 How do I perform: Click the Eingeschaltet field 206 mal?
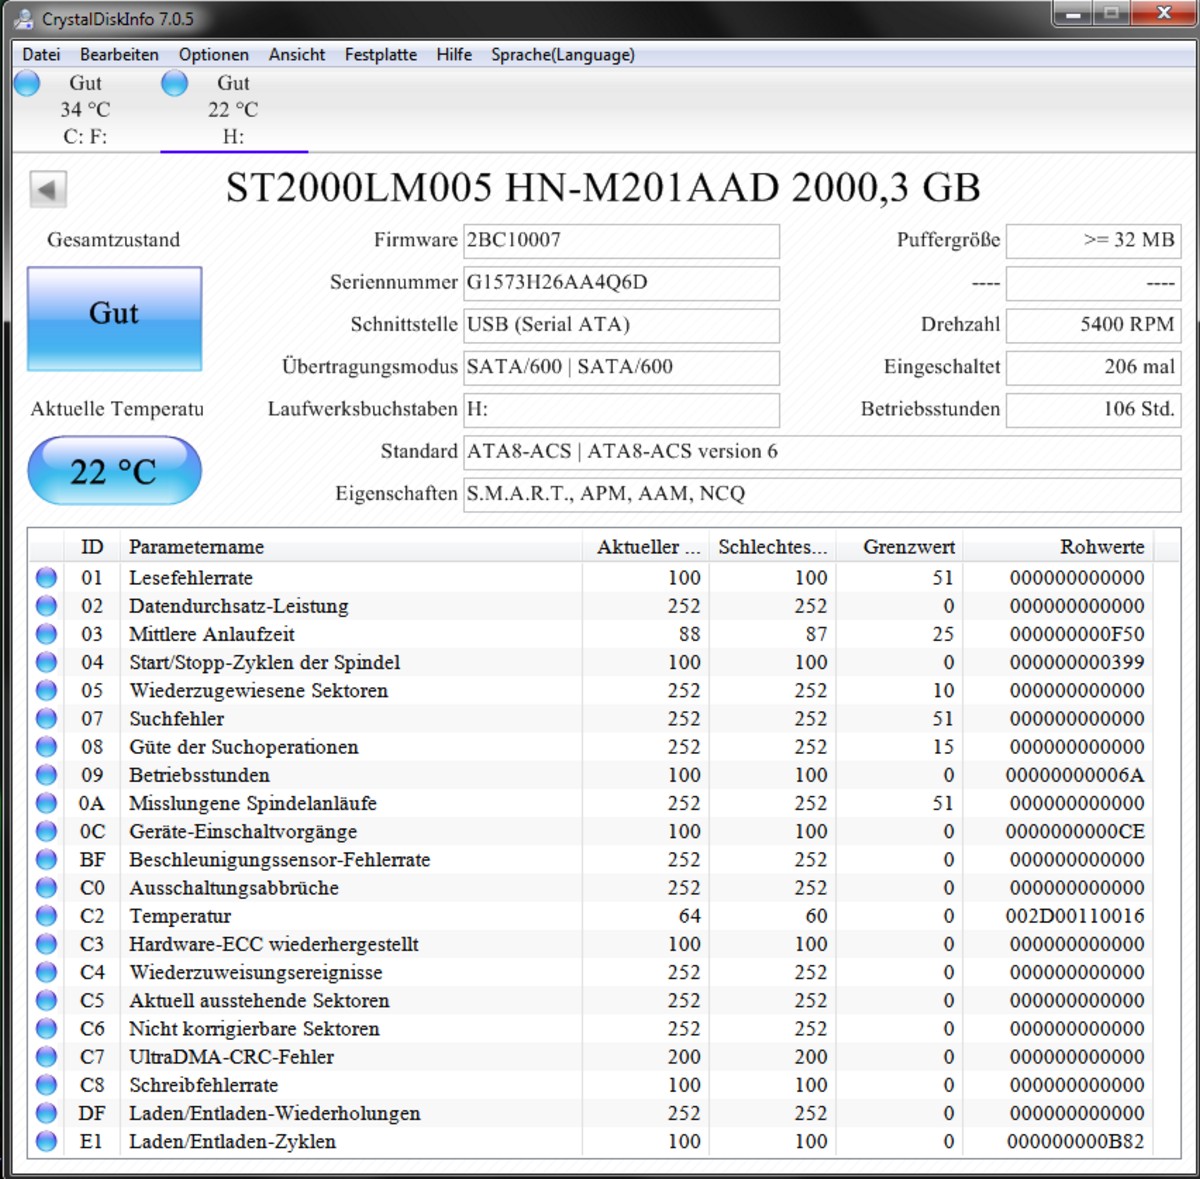click(1093, 367)
